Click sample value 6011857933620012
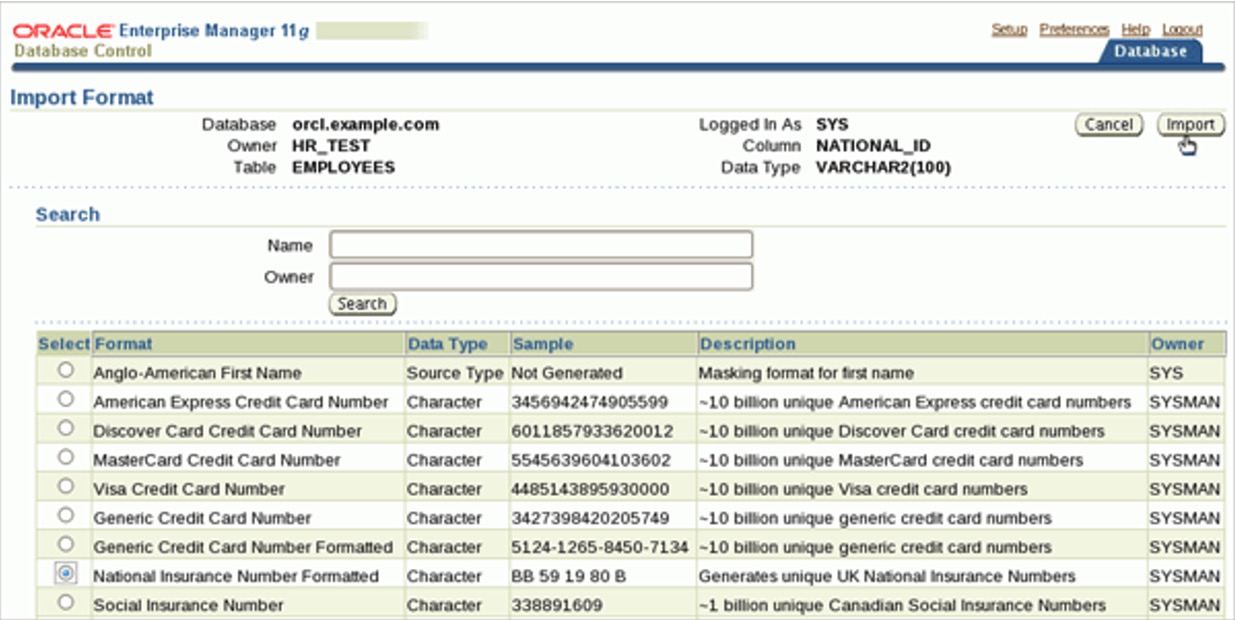 592,431
